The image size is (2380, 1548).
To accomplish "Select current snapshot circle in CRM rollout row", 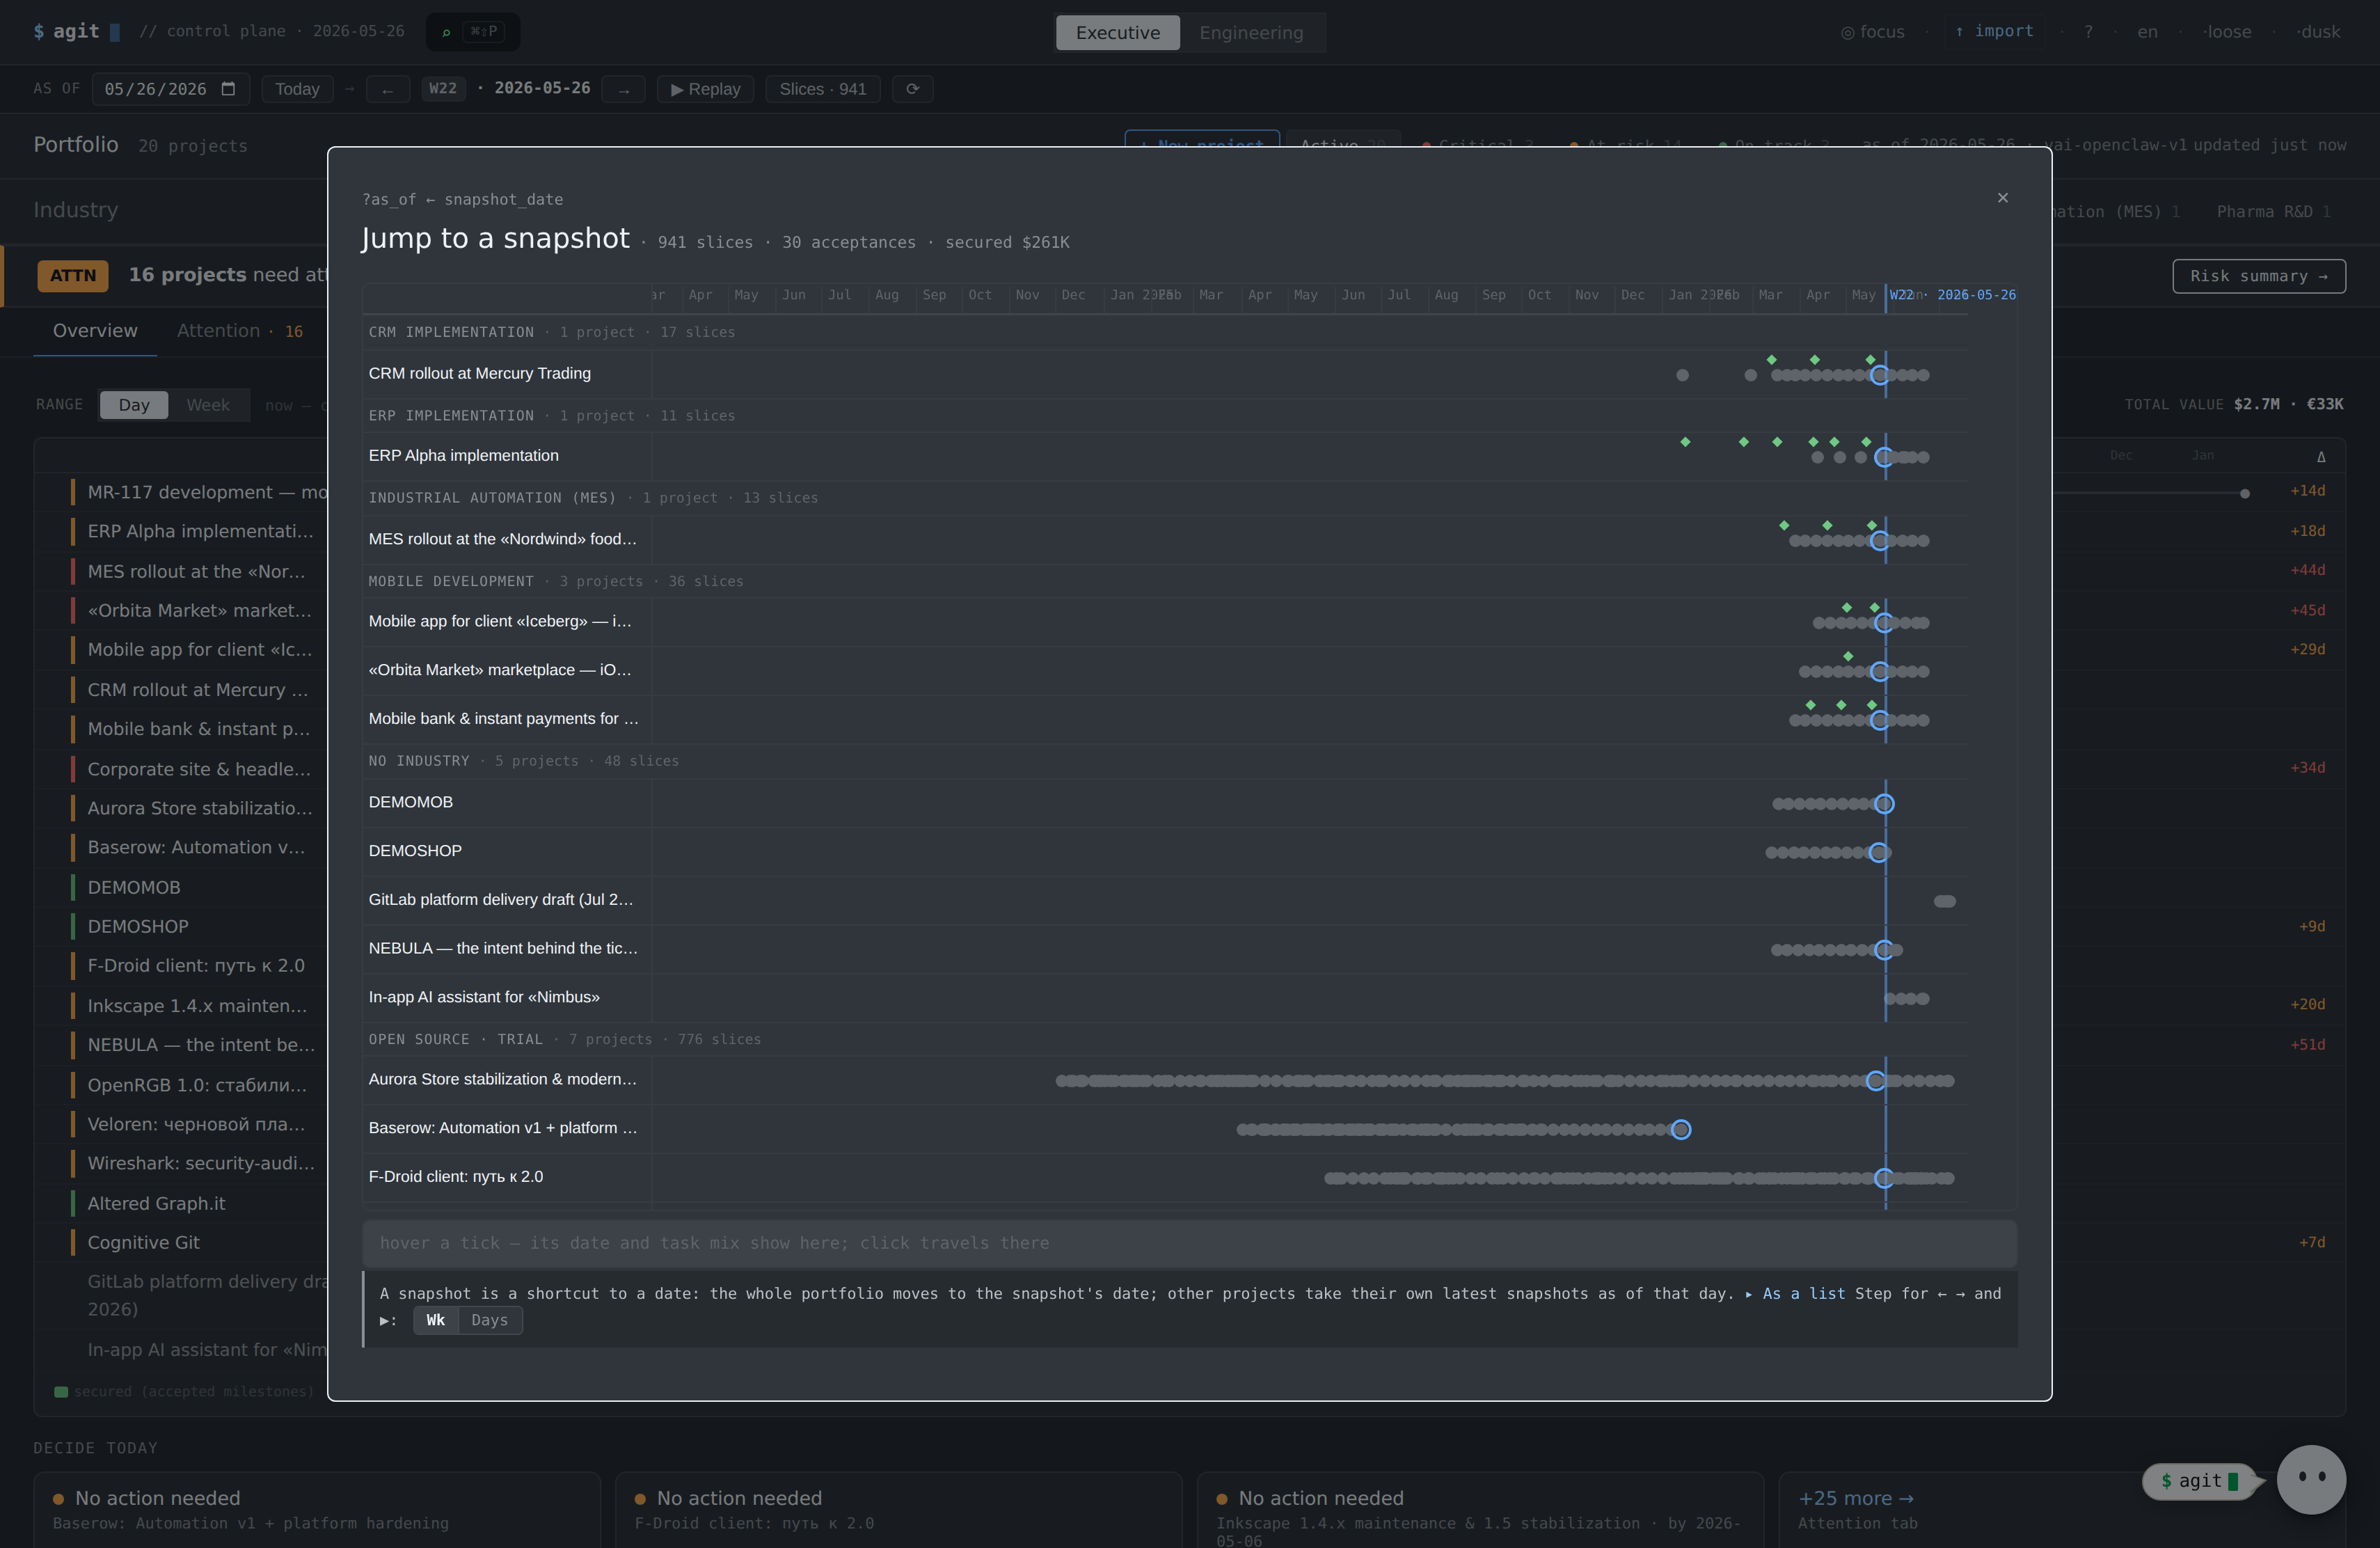I will 1880,375.
